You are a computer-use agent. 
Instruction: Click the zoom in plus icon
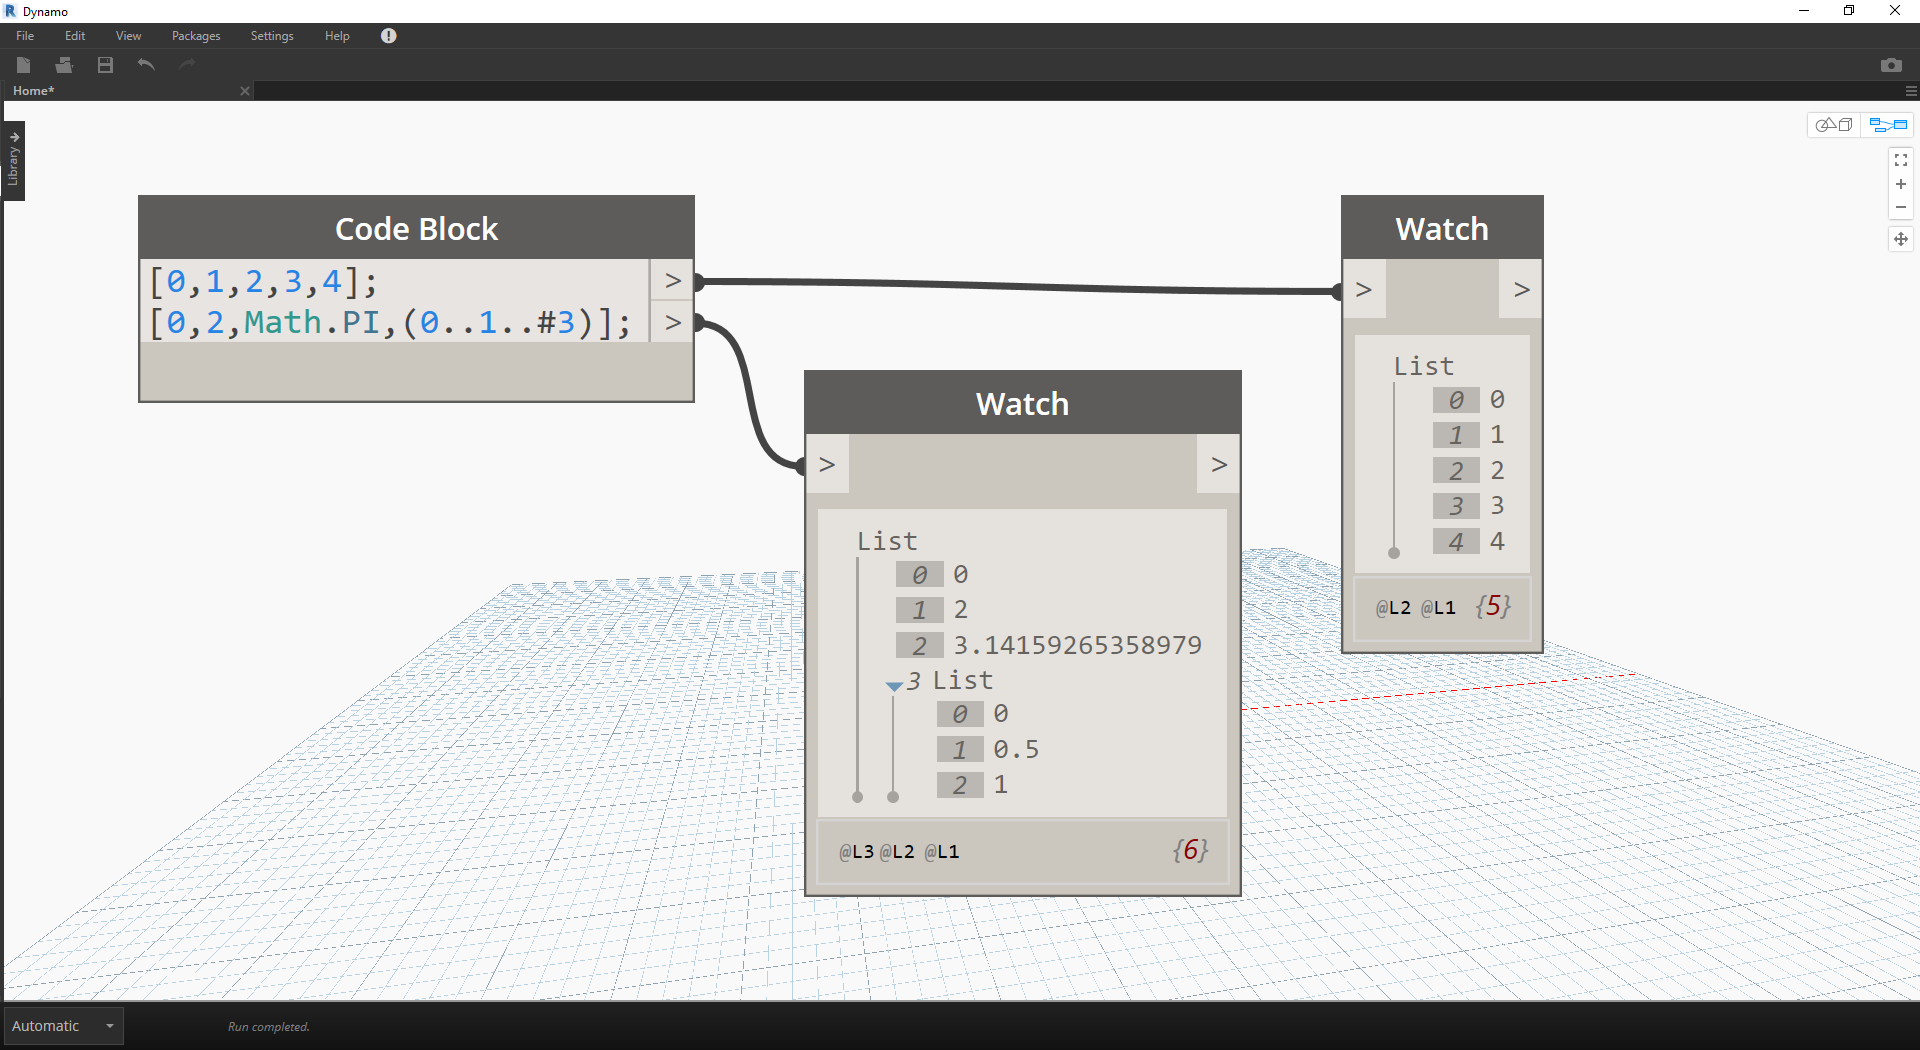1900,184
